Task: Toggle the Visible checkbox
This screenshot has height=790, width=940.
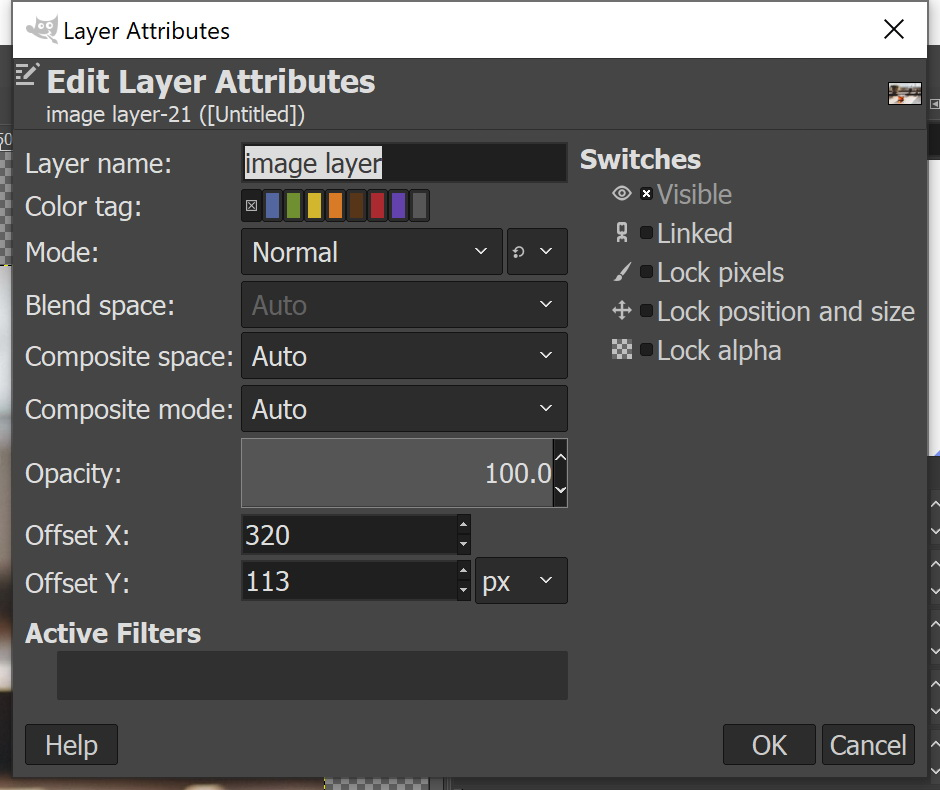Action: point(646,194)
